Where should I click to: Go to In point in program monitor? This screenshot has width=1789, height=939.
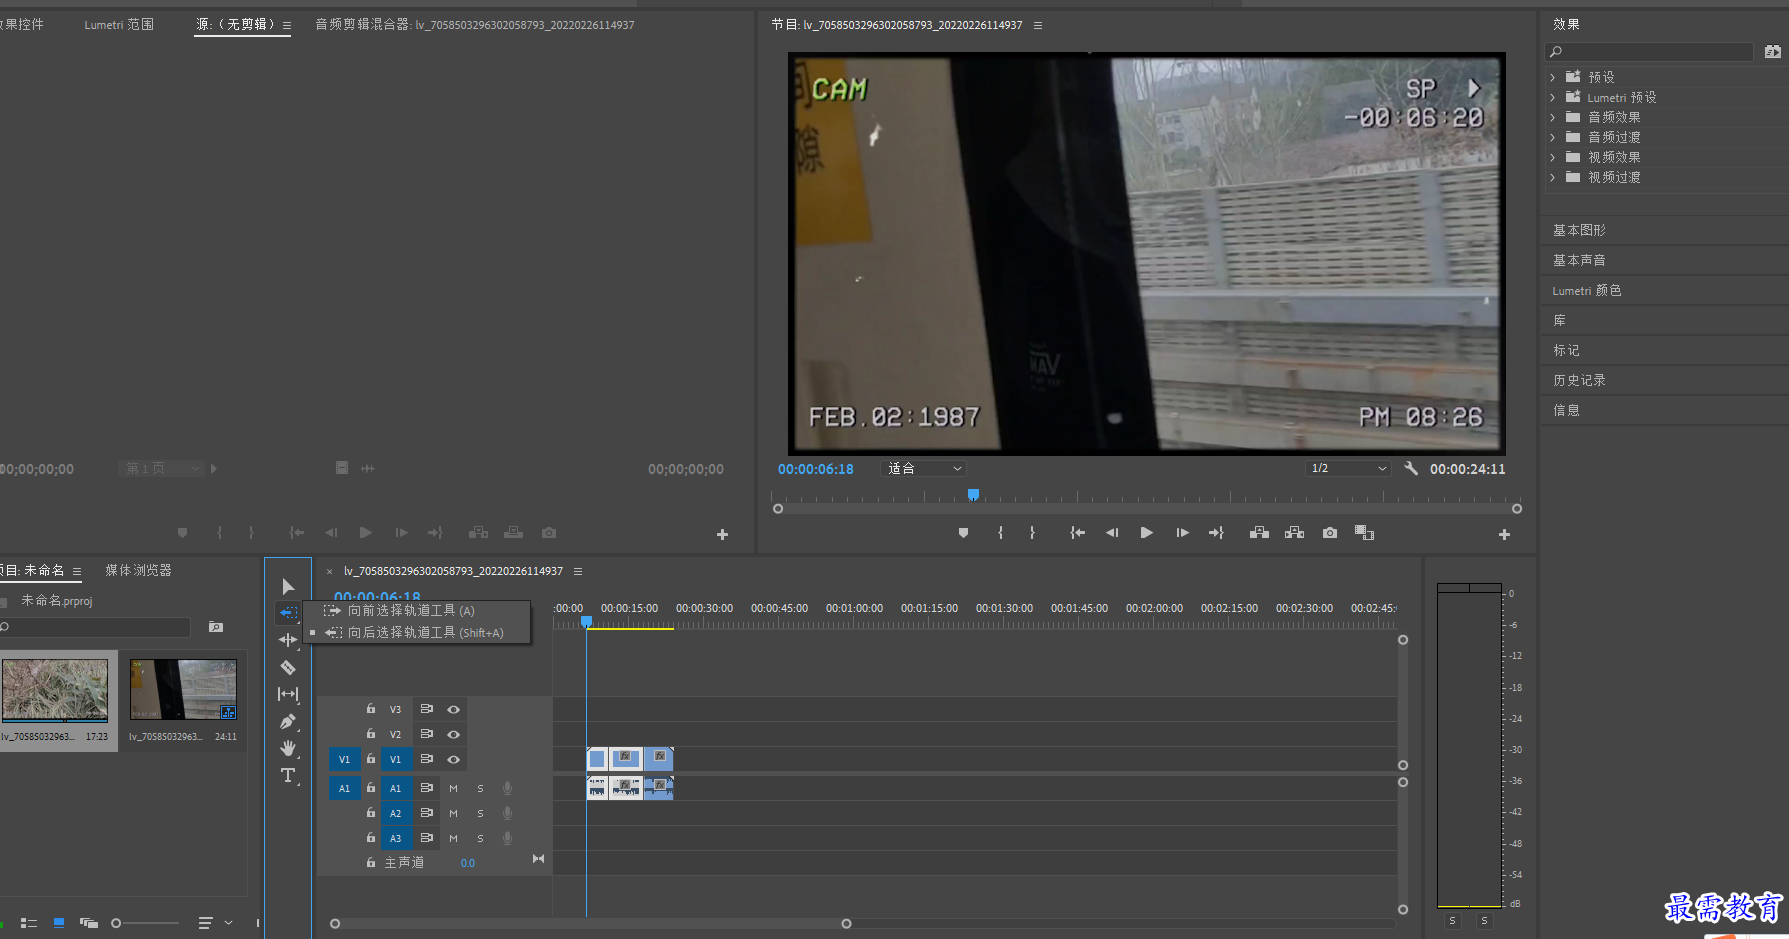[x=1077, y=533]
